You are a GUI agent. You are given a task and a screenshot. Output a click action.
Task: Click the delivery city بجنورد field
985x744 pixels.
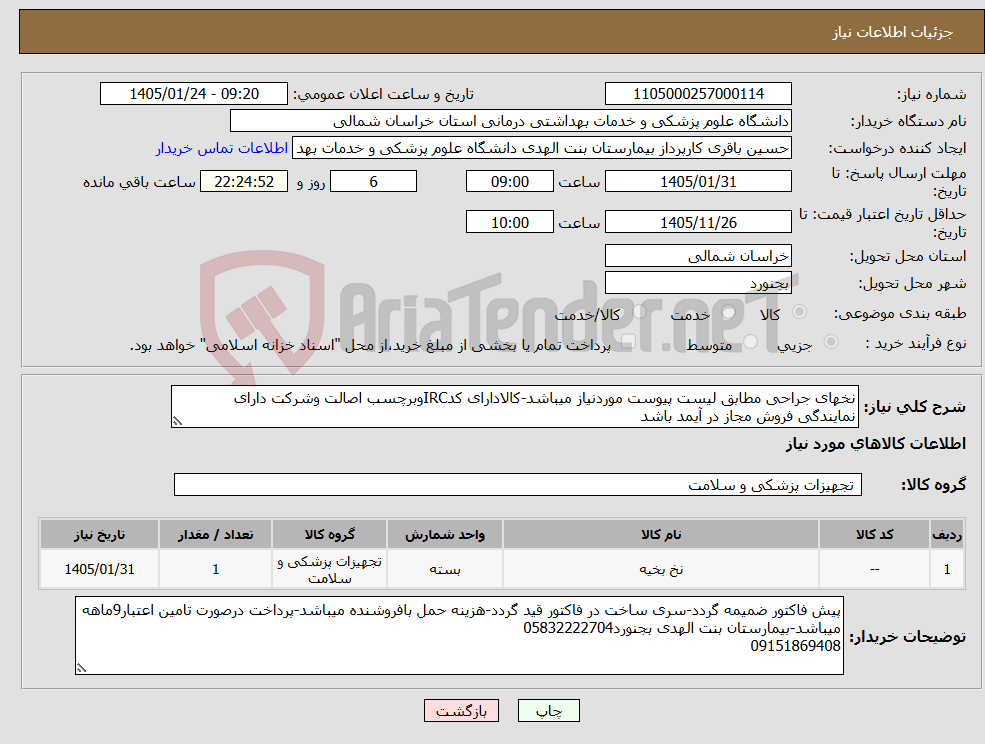pos(698,283)
